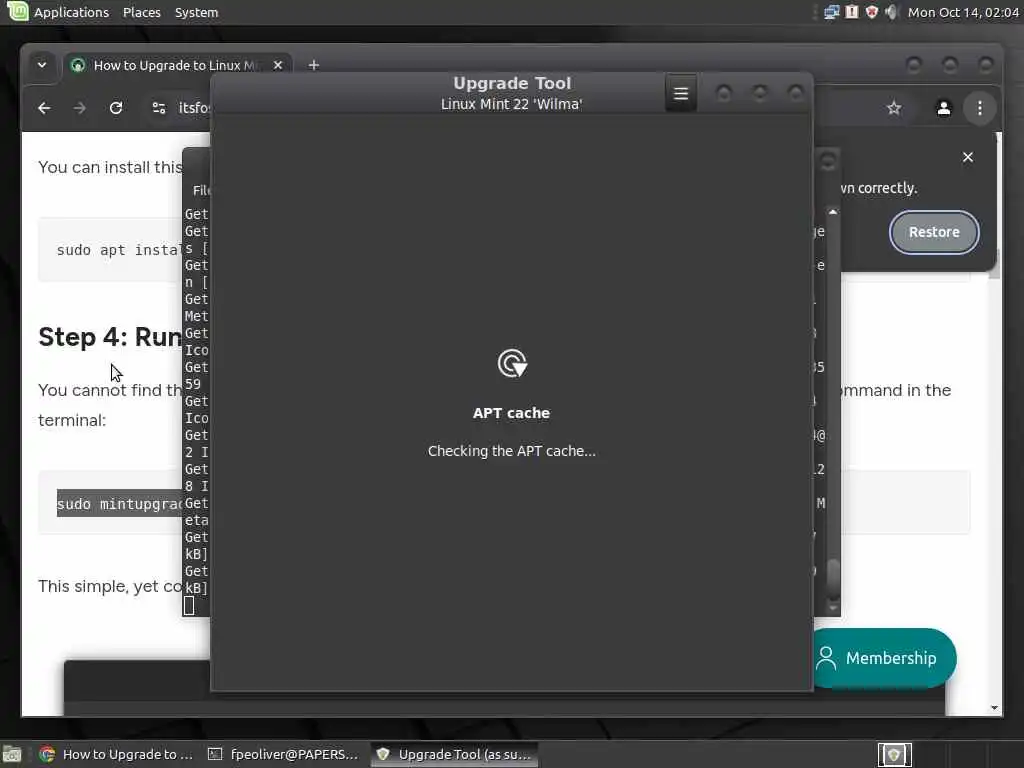This screenshot has width=1024, height=768.
Task: Open the site information icon in the address bar
Action: click(x=159, y=108)
